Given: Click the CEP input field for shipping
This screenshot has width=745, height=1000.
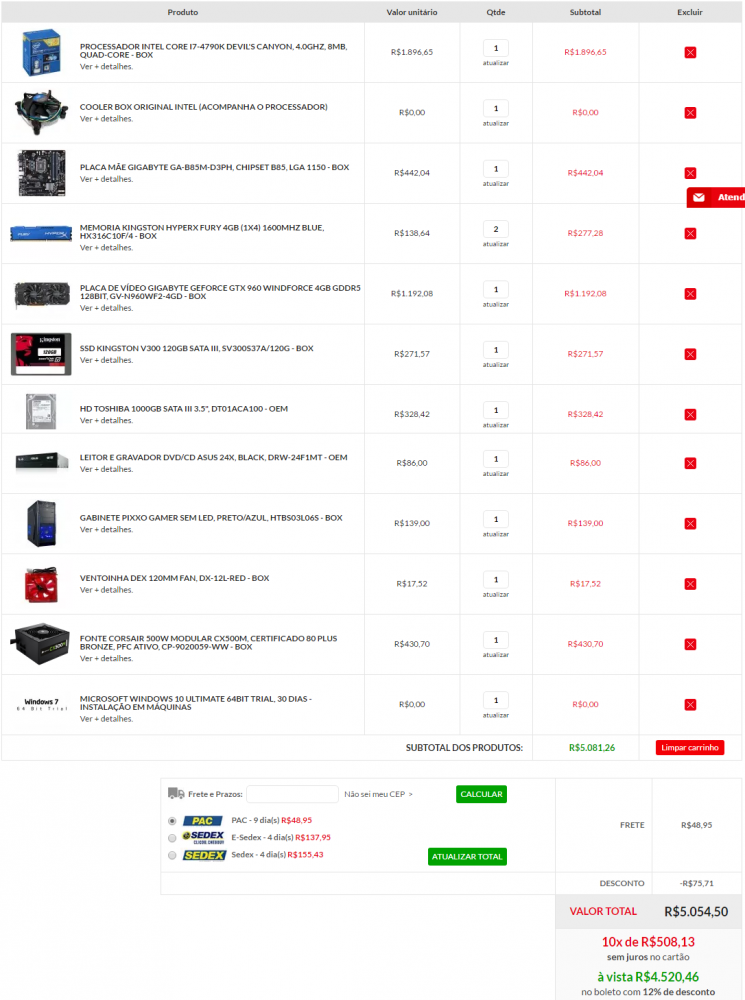Looking at the screenshot, I should 292,794.
